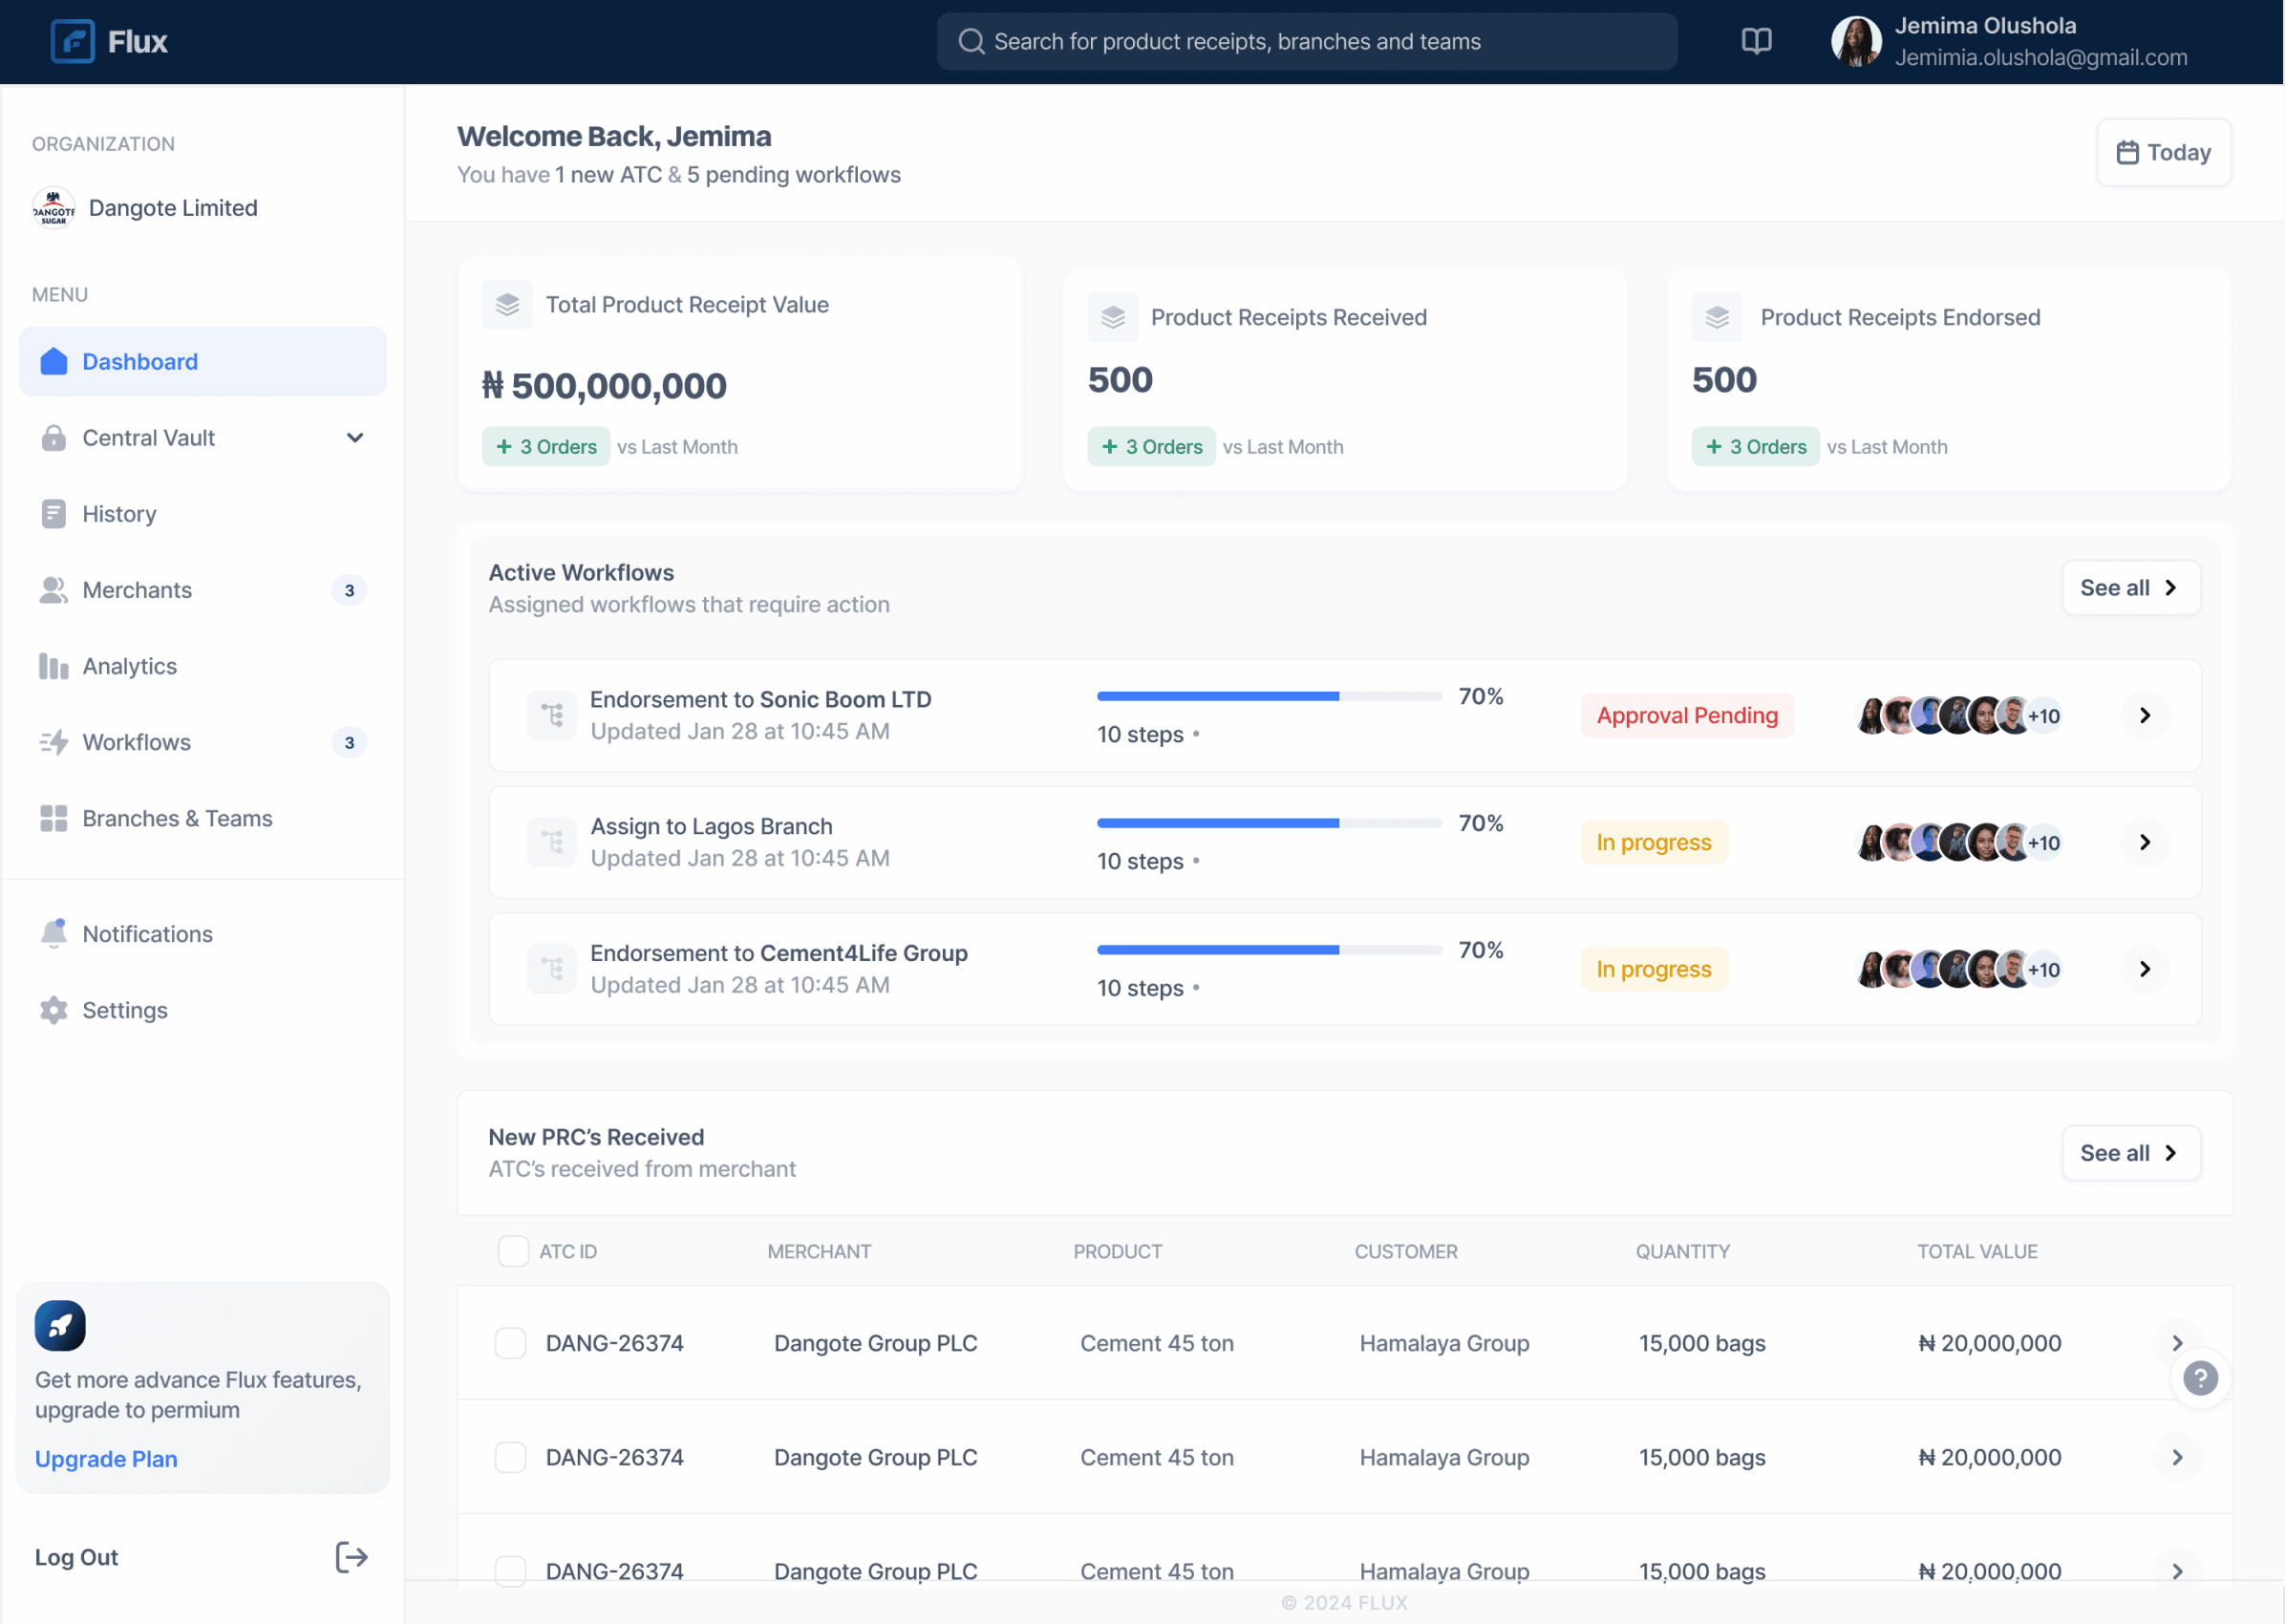Screen dimensions: 2285x1624
Task: Click the Analytics bar chart icon
Action: (x=54, y=666)
